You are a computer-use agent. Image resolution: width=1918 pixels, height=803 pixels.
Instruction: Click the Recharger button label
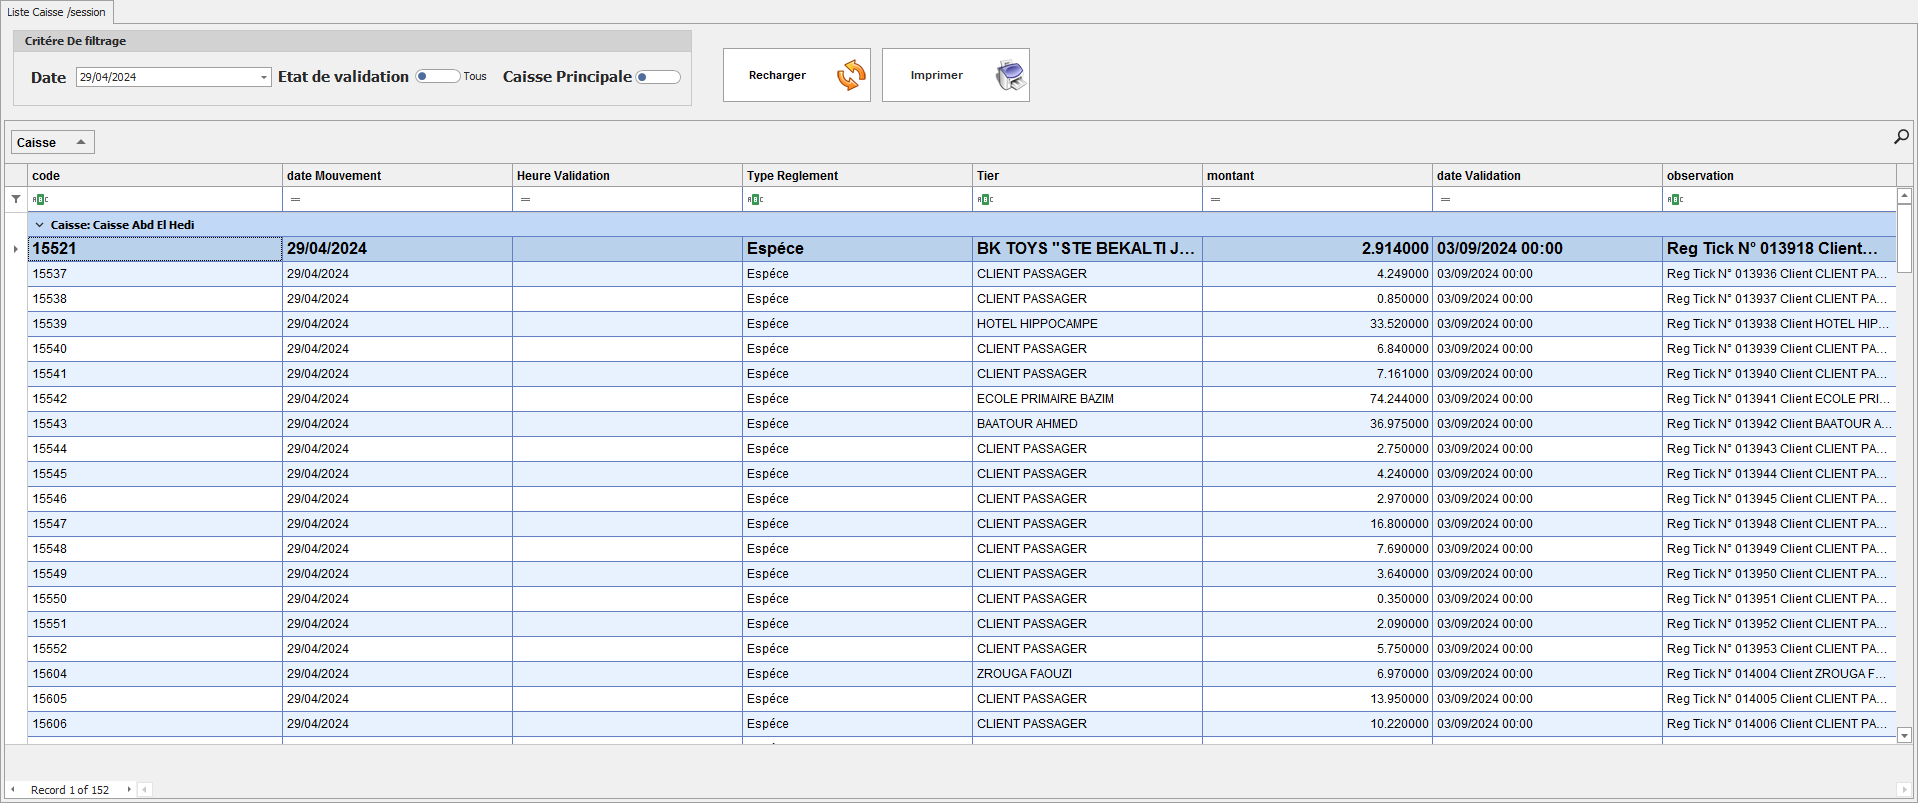pos(777,75)
